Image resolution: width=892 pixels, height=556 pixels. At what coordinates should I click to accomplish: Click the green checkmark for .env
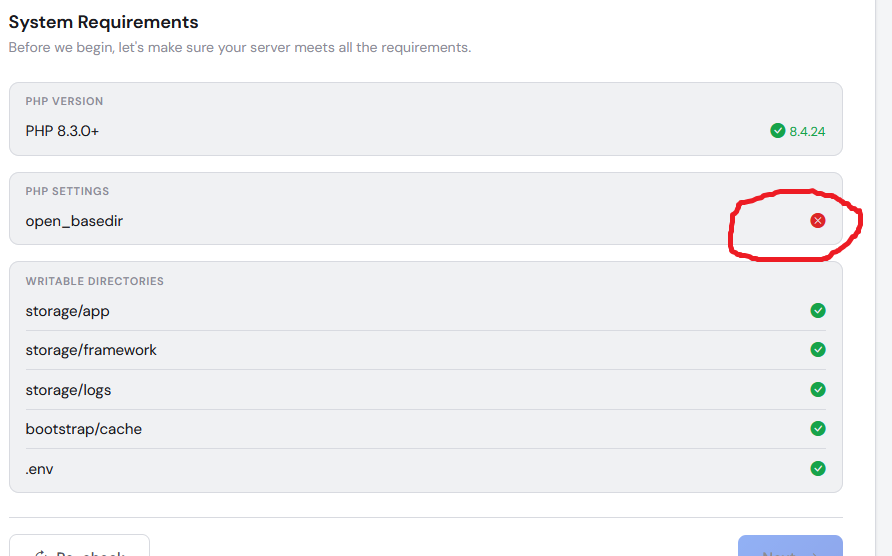pos(817,468)
